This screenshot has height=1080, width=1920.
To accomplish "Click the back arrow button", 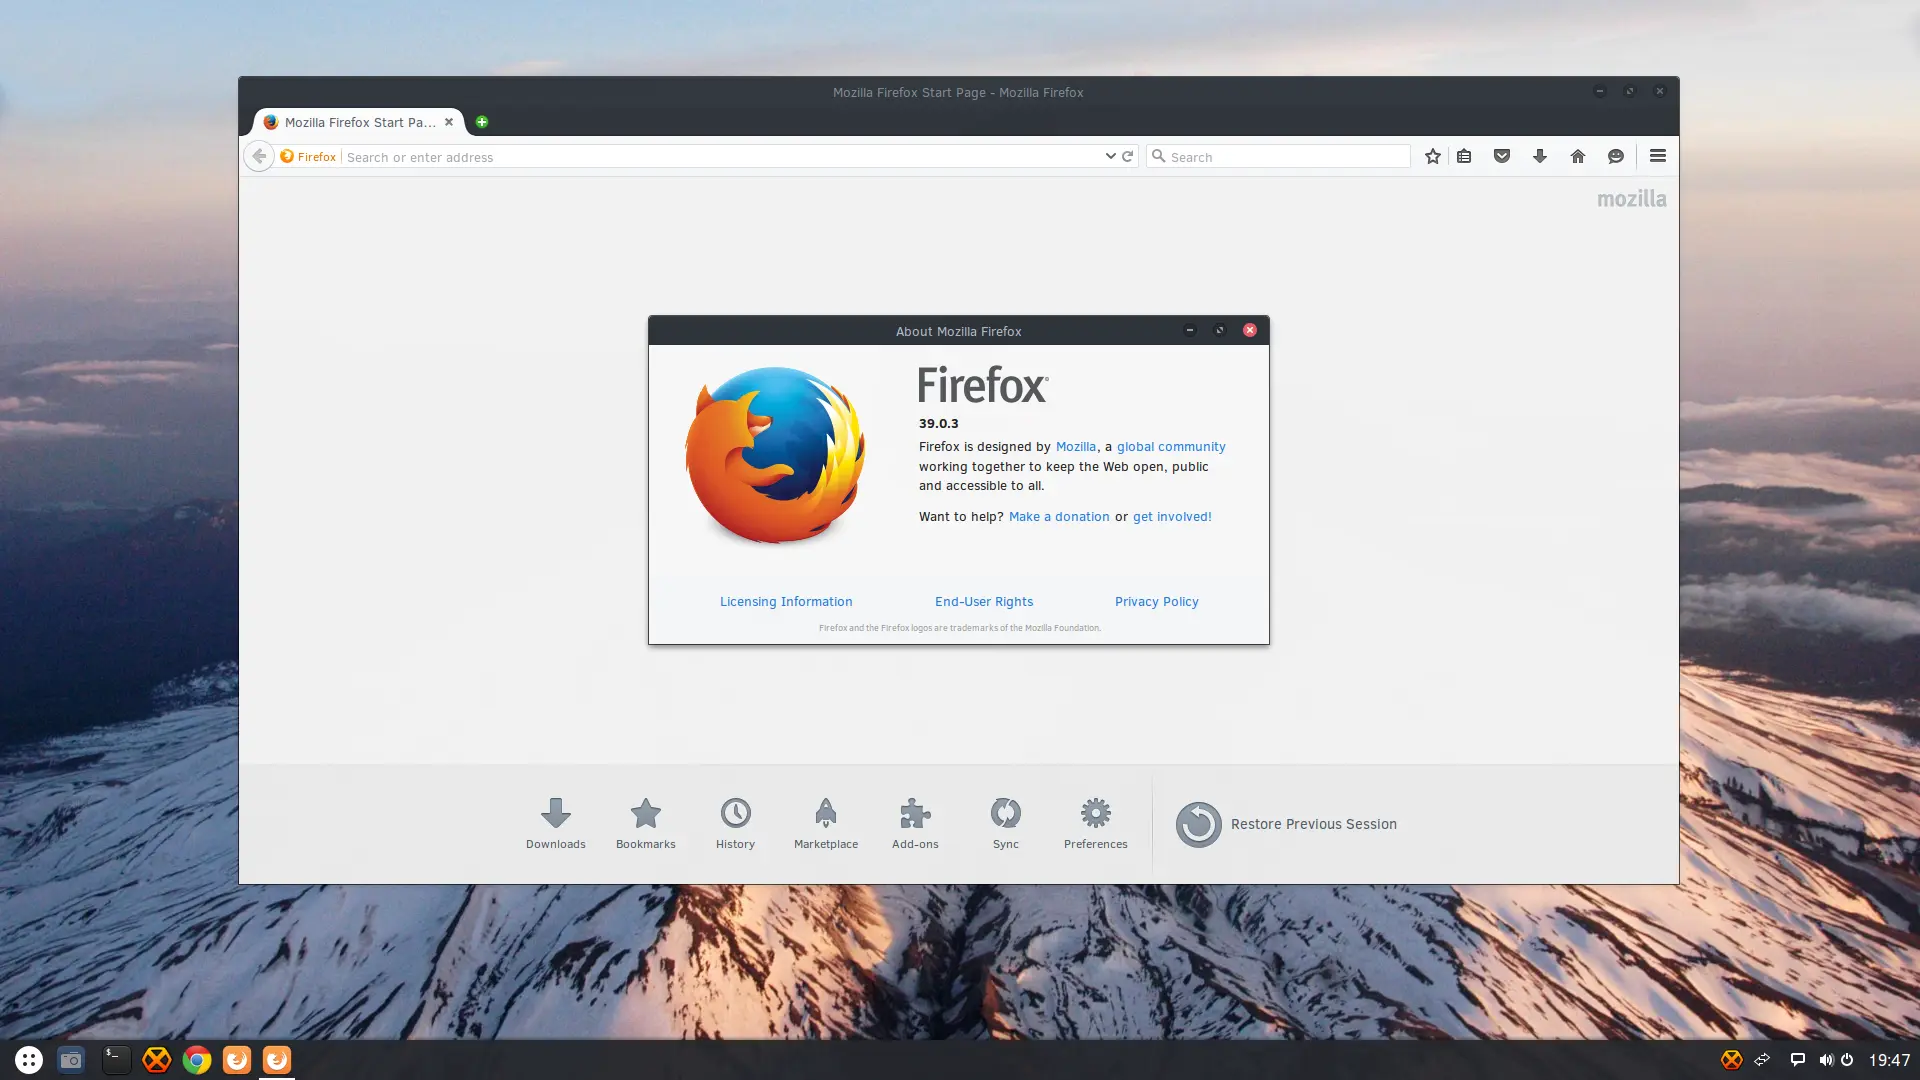I will pos(259,156).
